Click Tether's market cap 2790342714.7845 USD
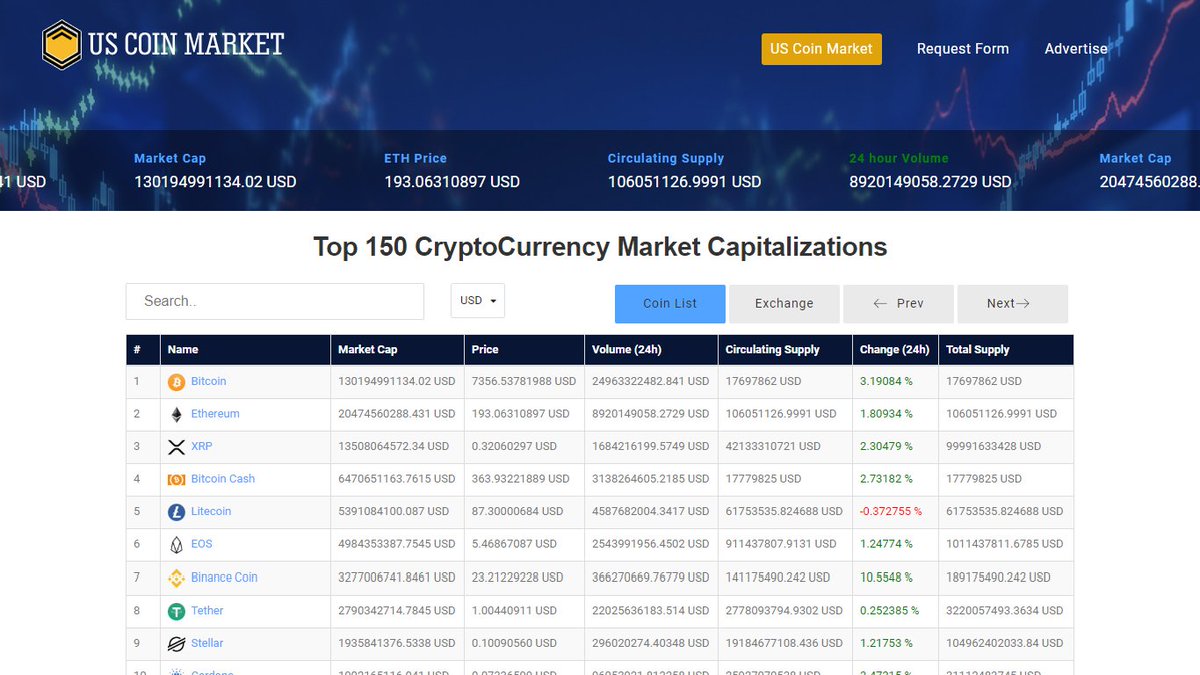 pyautogui.click(x=397, y=610)
